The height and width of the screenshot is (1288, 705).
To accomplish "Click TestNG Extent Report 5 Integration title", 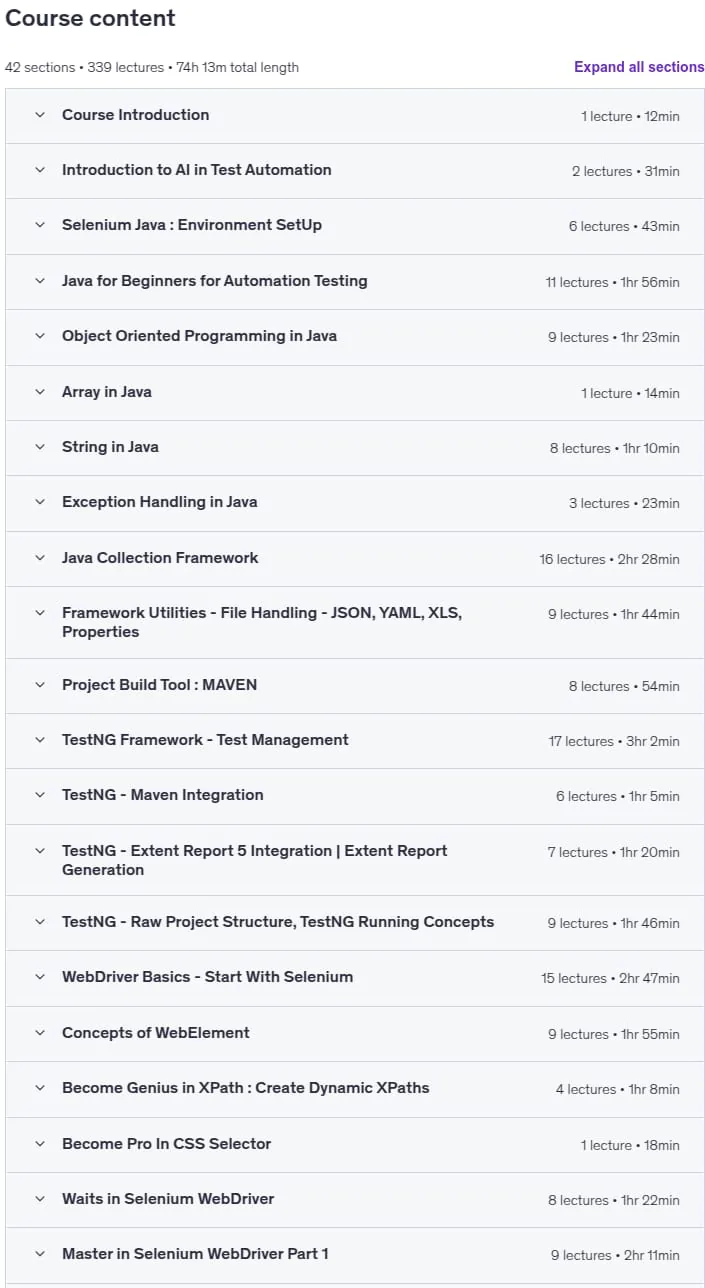I will [255, 860].
